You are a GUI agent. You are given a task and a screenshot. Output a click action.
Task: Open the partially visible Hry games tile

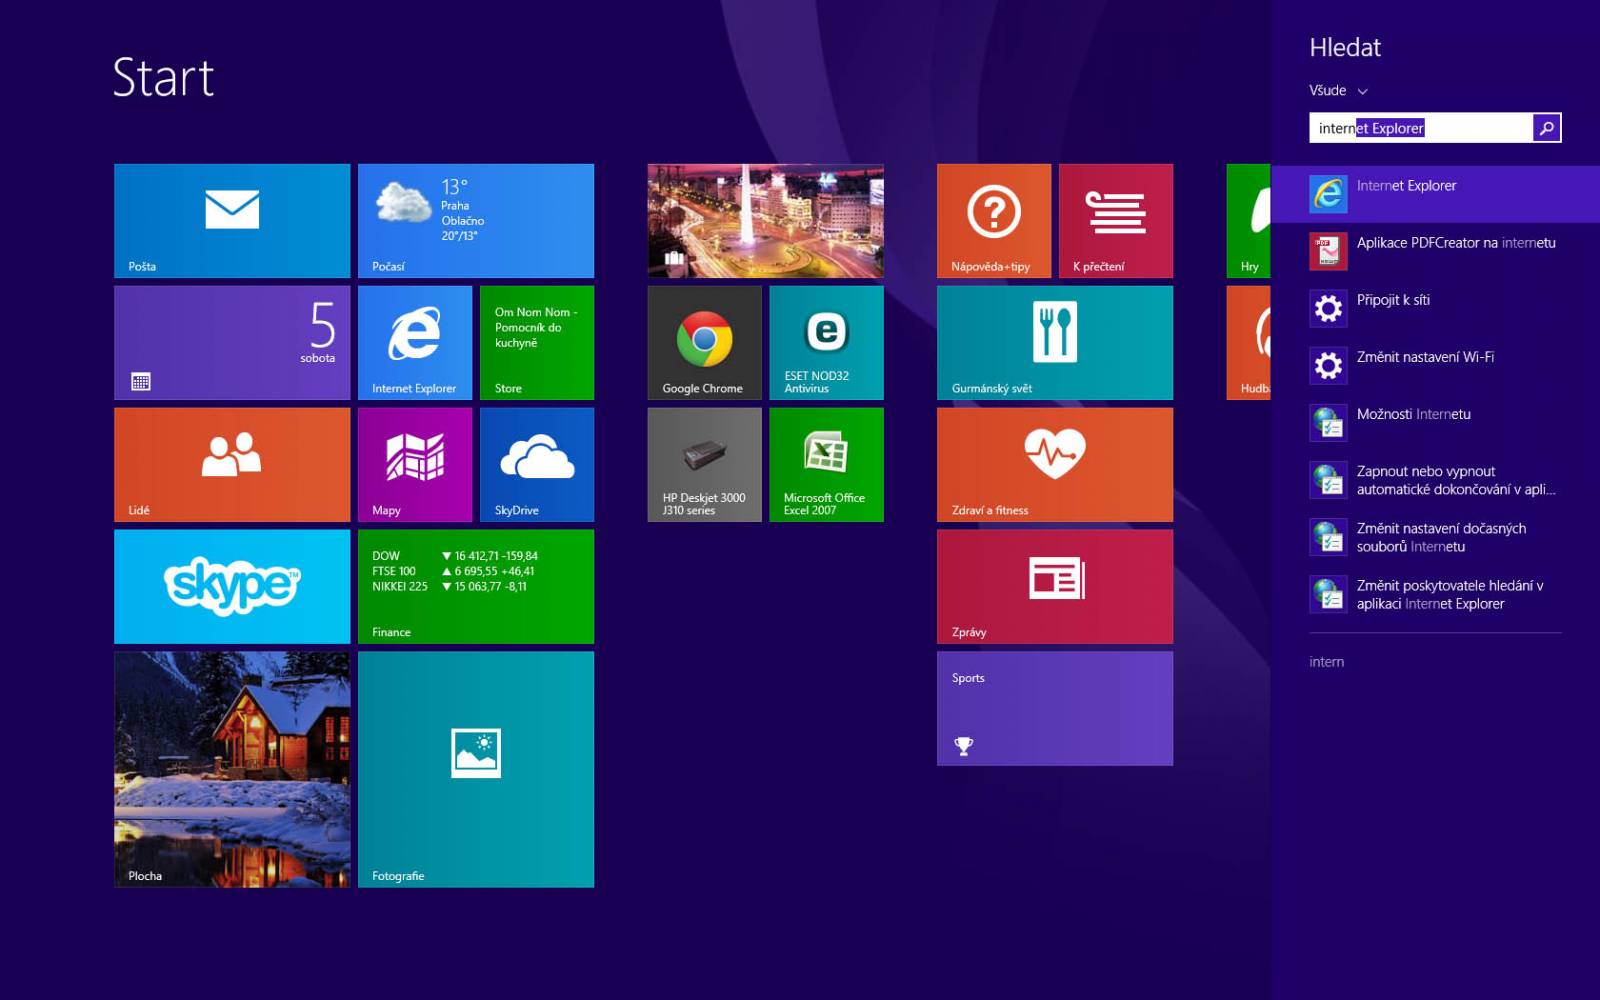pyautogui.click(x=1249, y=221)
